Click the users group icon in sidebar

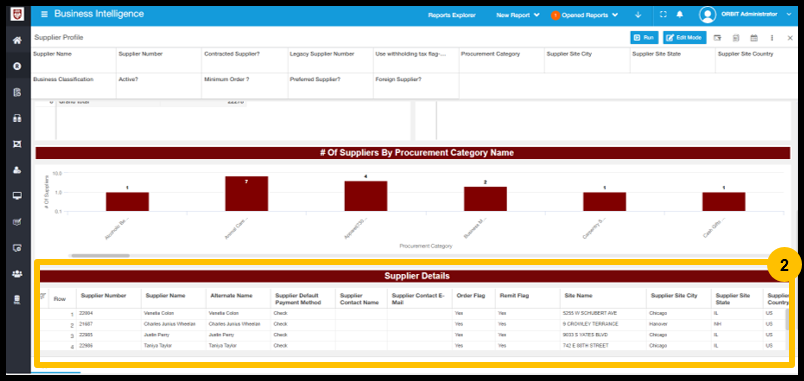point(17,274)
